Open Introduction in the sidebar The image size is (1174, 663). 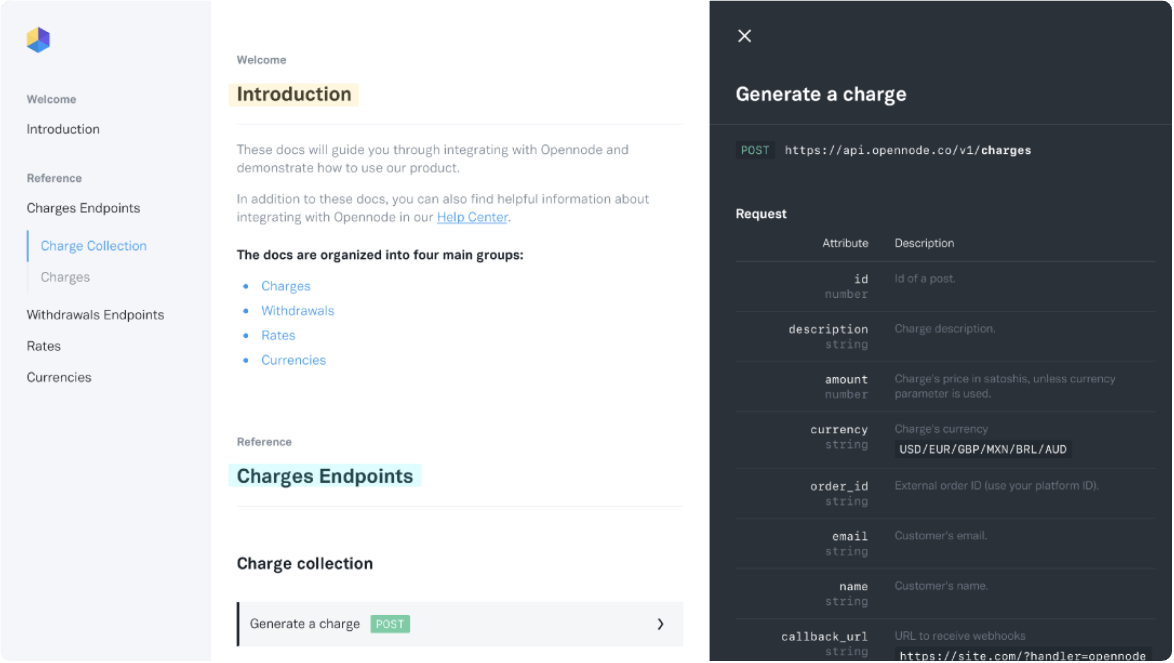[x=63, y=129]
